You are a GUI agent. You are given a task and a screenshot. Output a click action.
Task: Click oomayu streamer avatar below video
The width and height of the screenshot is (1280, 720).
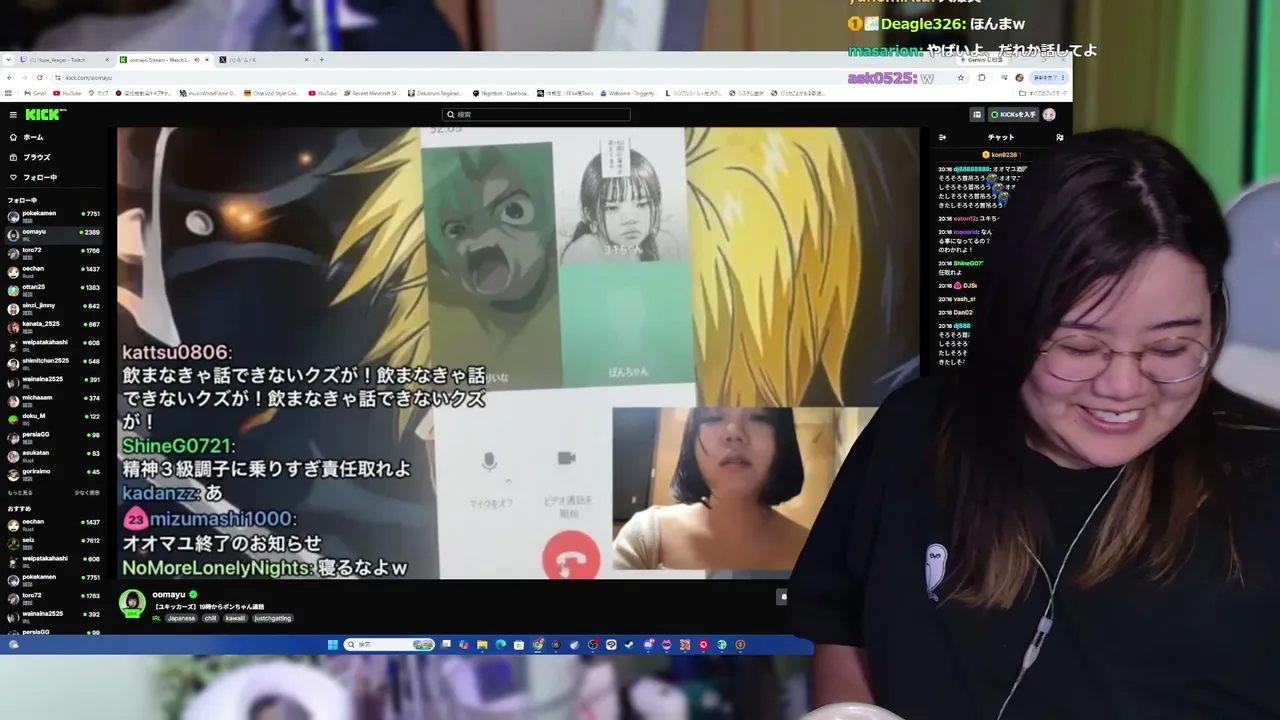click(x=132, y=603)
